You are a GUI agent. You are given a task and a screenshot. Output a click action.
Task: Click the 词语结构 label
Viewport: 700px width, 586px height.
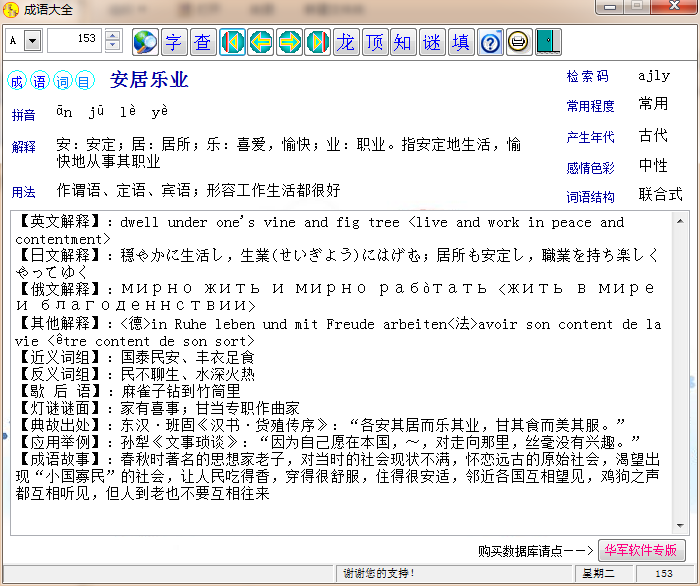pos(590,197)
